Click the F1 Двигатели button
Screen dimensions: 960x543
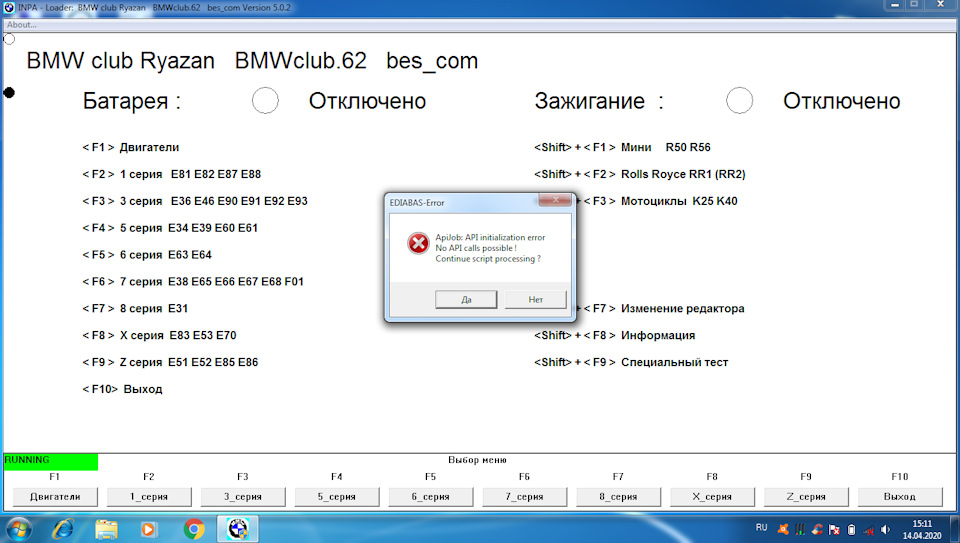click(x=54, y=496)
